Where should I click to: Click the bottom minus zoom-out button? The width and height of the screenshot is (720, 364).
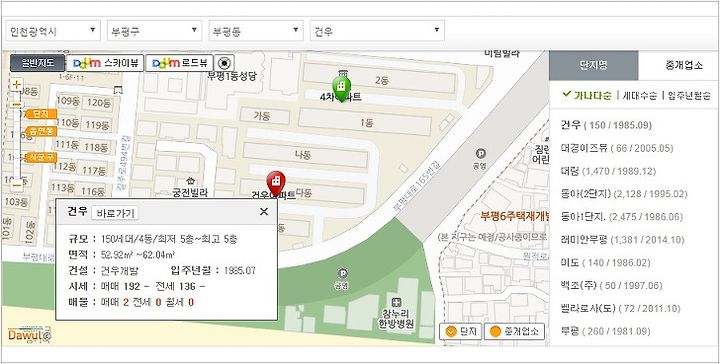click(17, 185)
